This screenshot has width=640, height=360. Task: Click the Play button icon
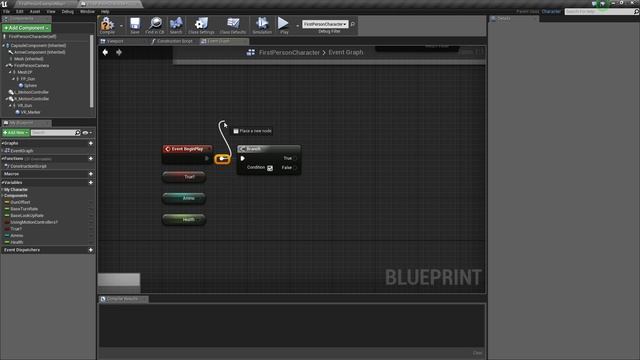pos(283,24)
